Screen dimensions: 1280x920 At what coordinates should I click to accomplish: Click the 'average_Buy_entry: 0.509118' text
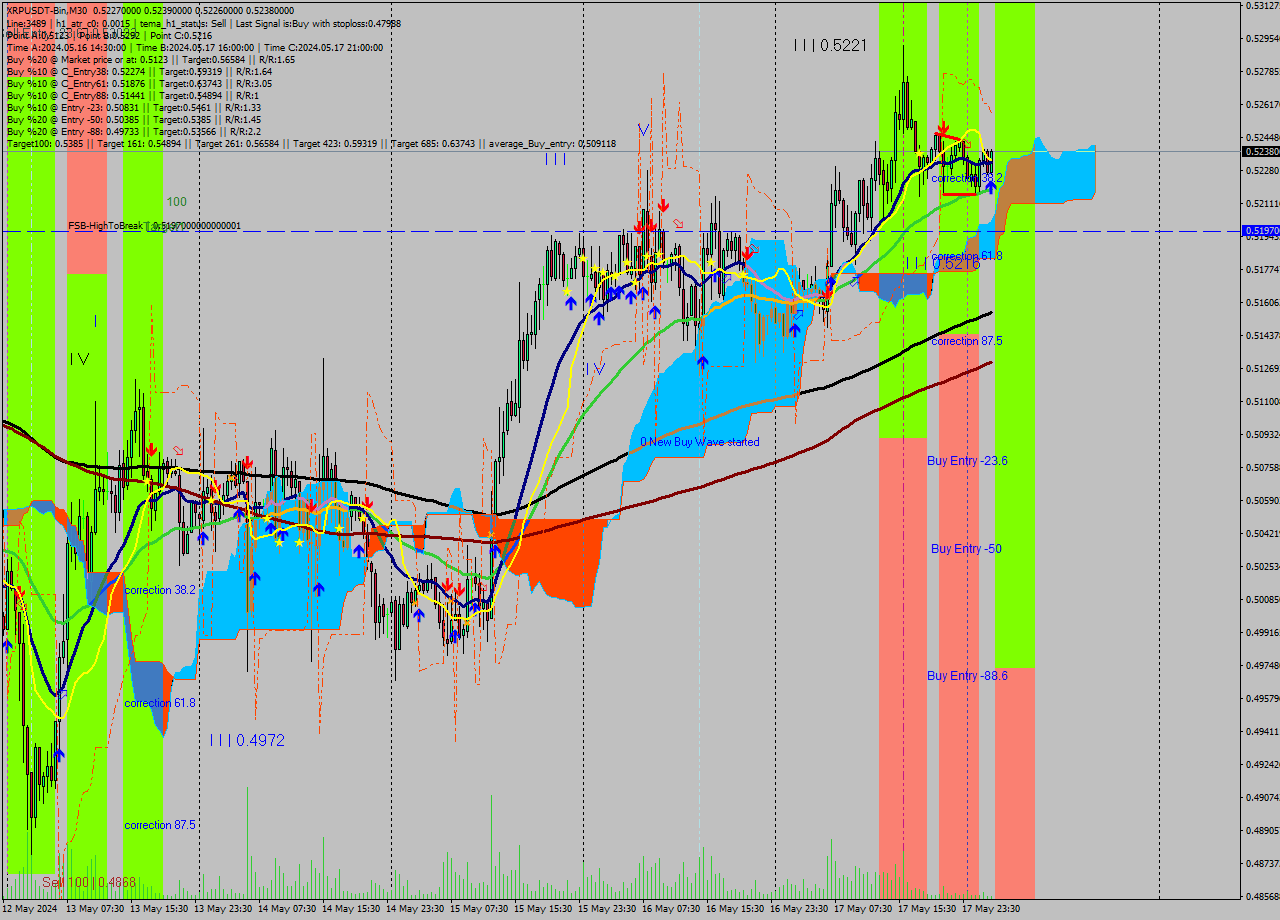pyautogui.click(x=552, y=144)
